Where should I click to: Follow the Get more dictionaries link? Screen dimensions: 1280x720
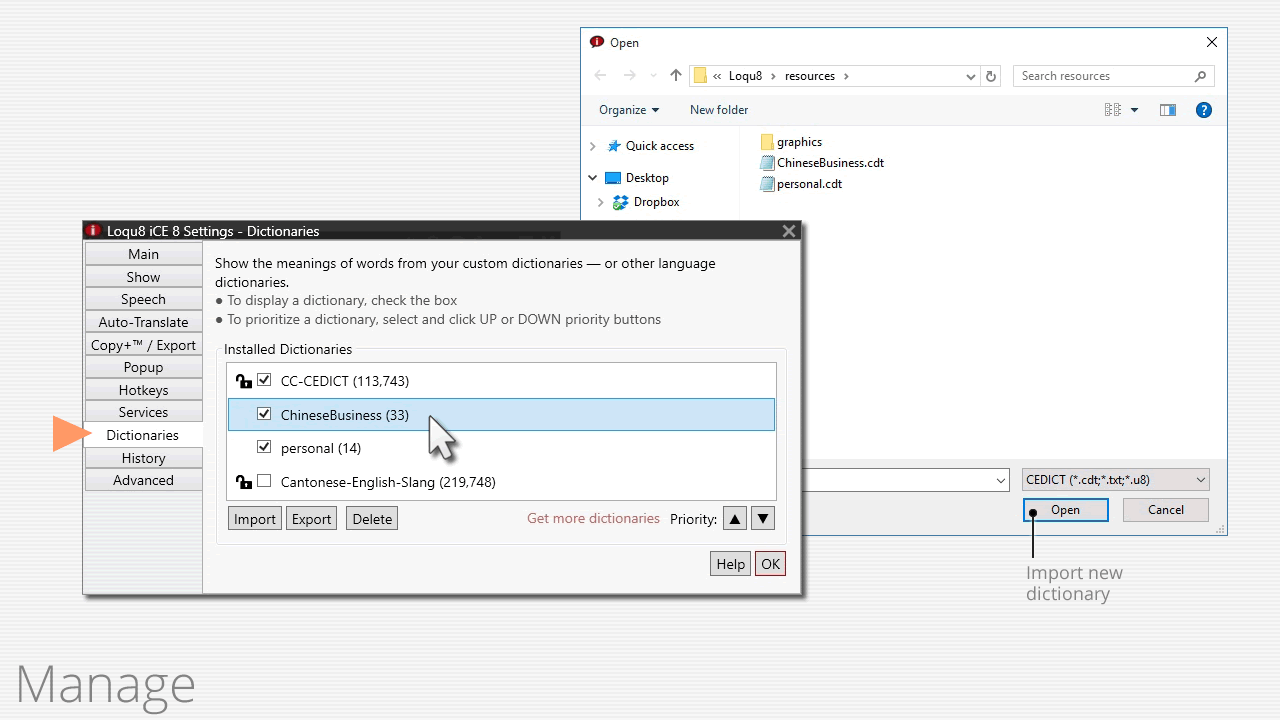pos(593,519)
